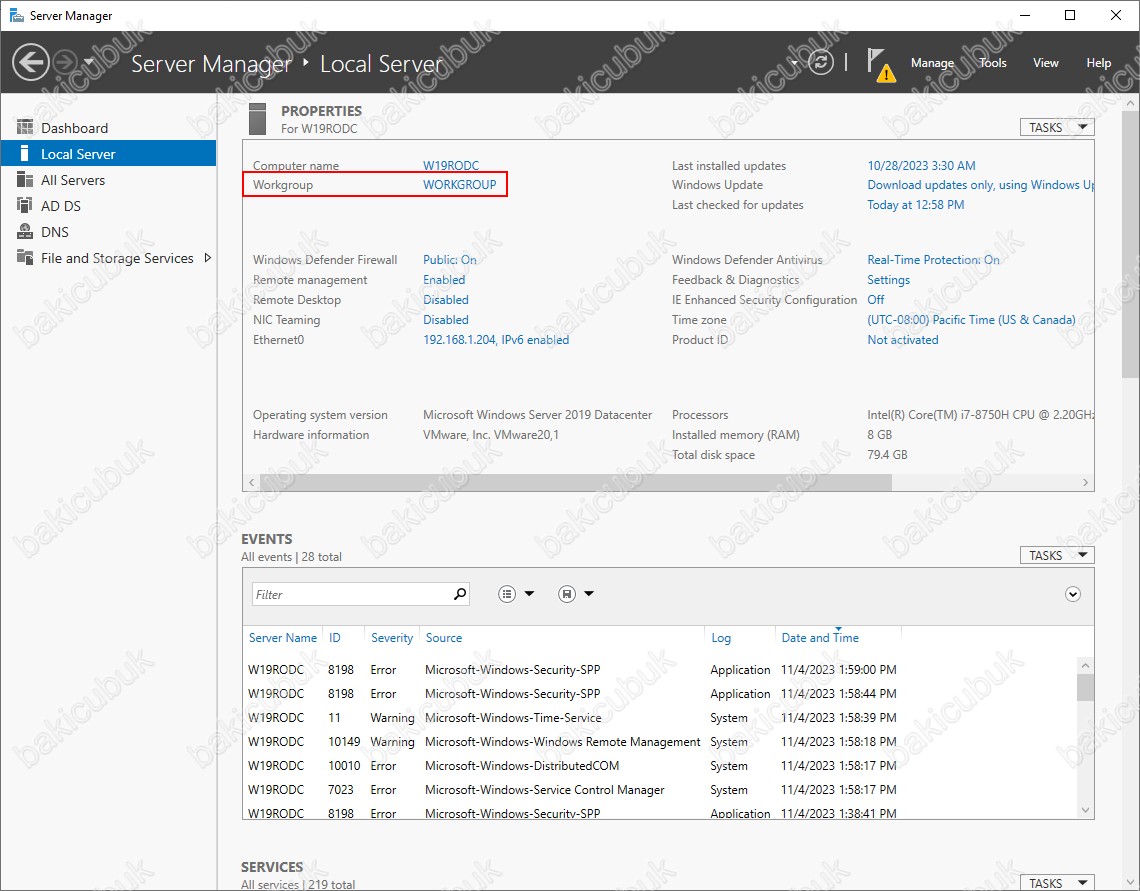Click the Server Manager title bar icon
The image size is (1140, 891).
16,15
